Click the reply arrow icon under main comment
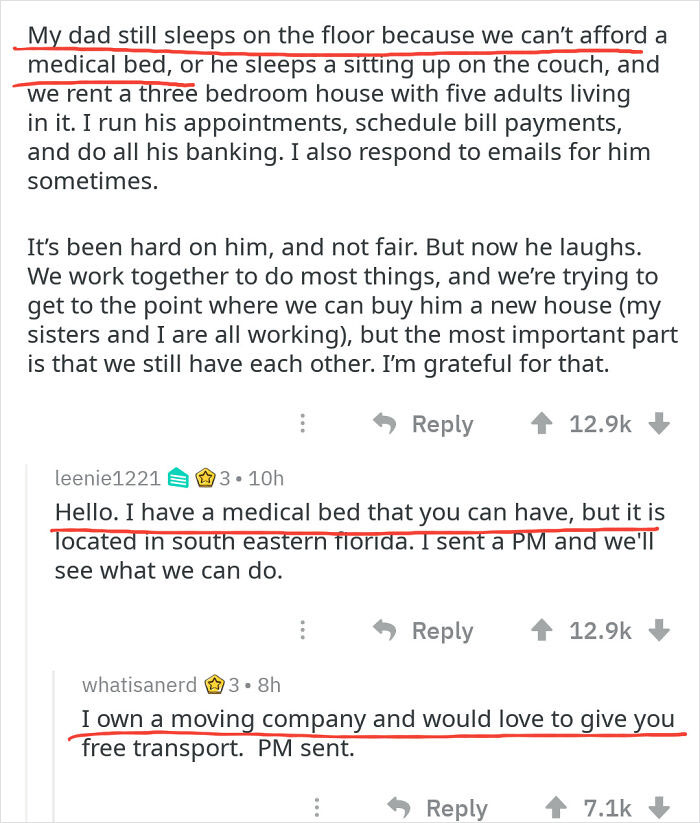 [x=385, y=423]
